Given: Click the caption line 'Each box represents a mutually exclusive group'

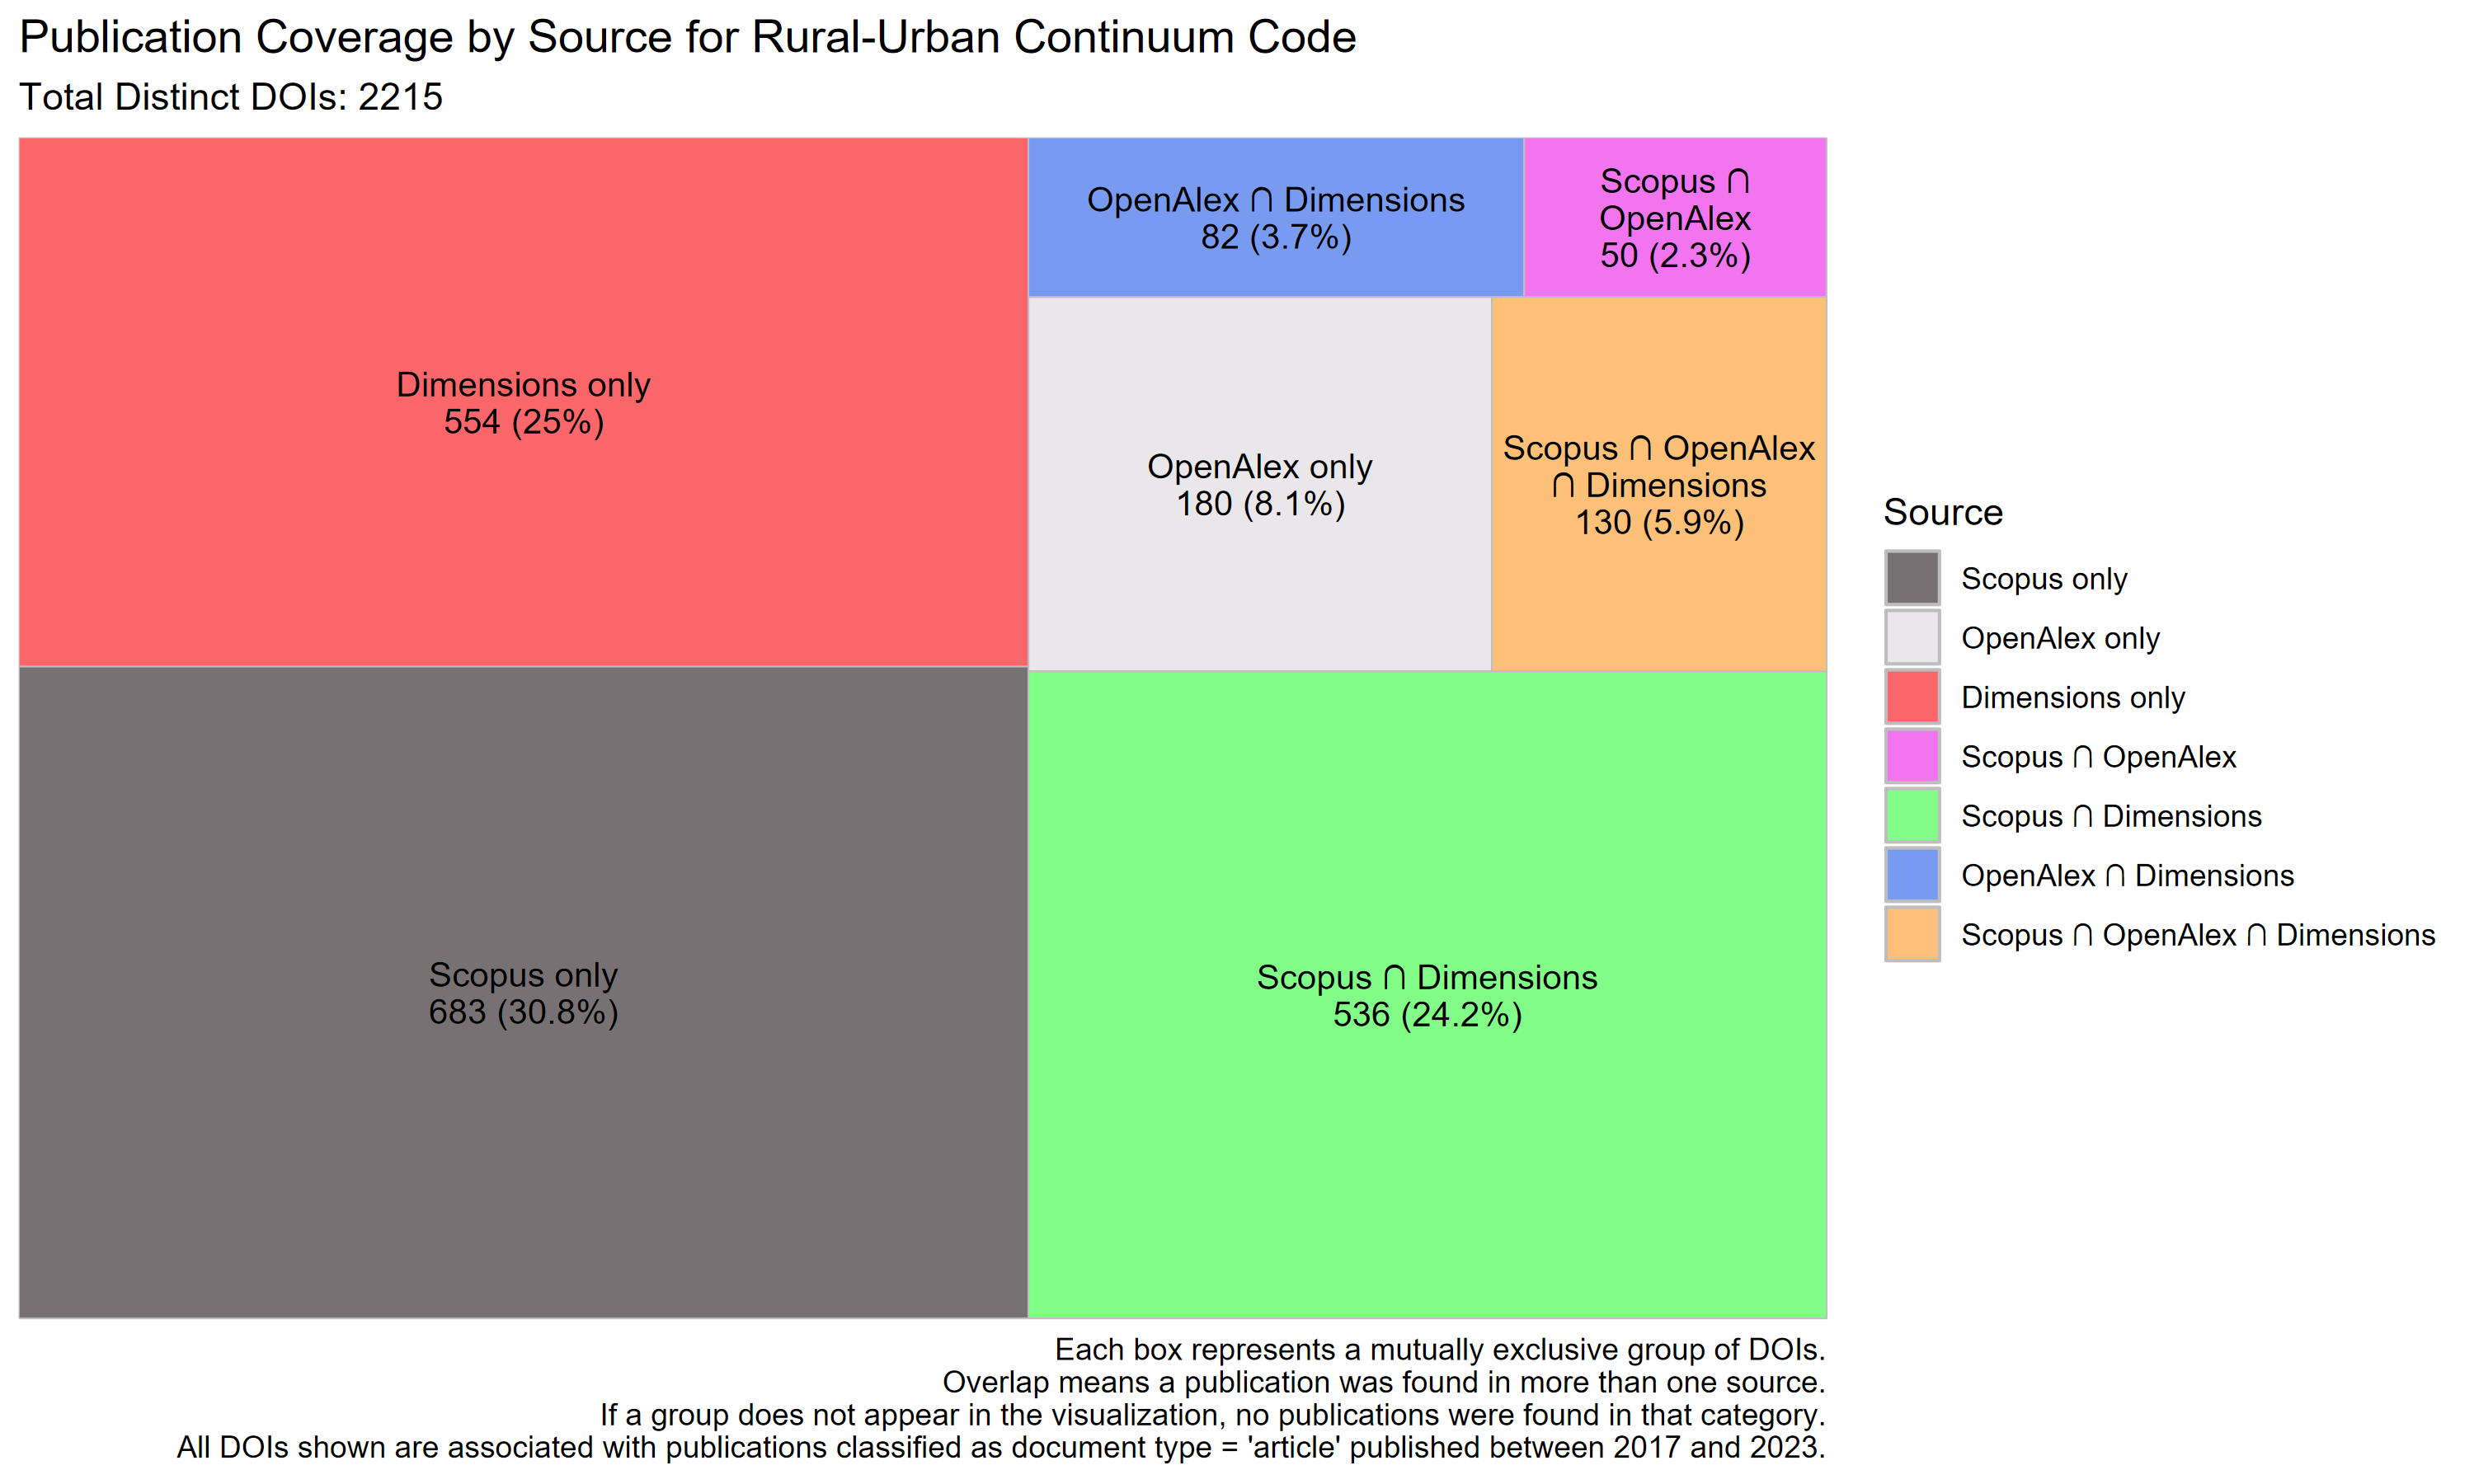Looking at the screenshot, I should [x=1440, y=1349].
